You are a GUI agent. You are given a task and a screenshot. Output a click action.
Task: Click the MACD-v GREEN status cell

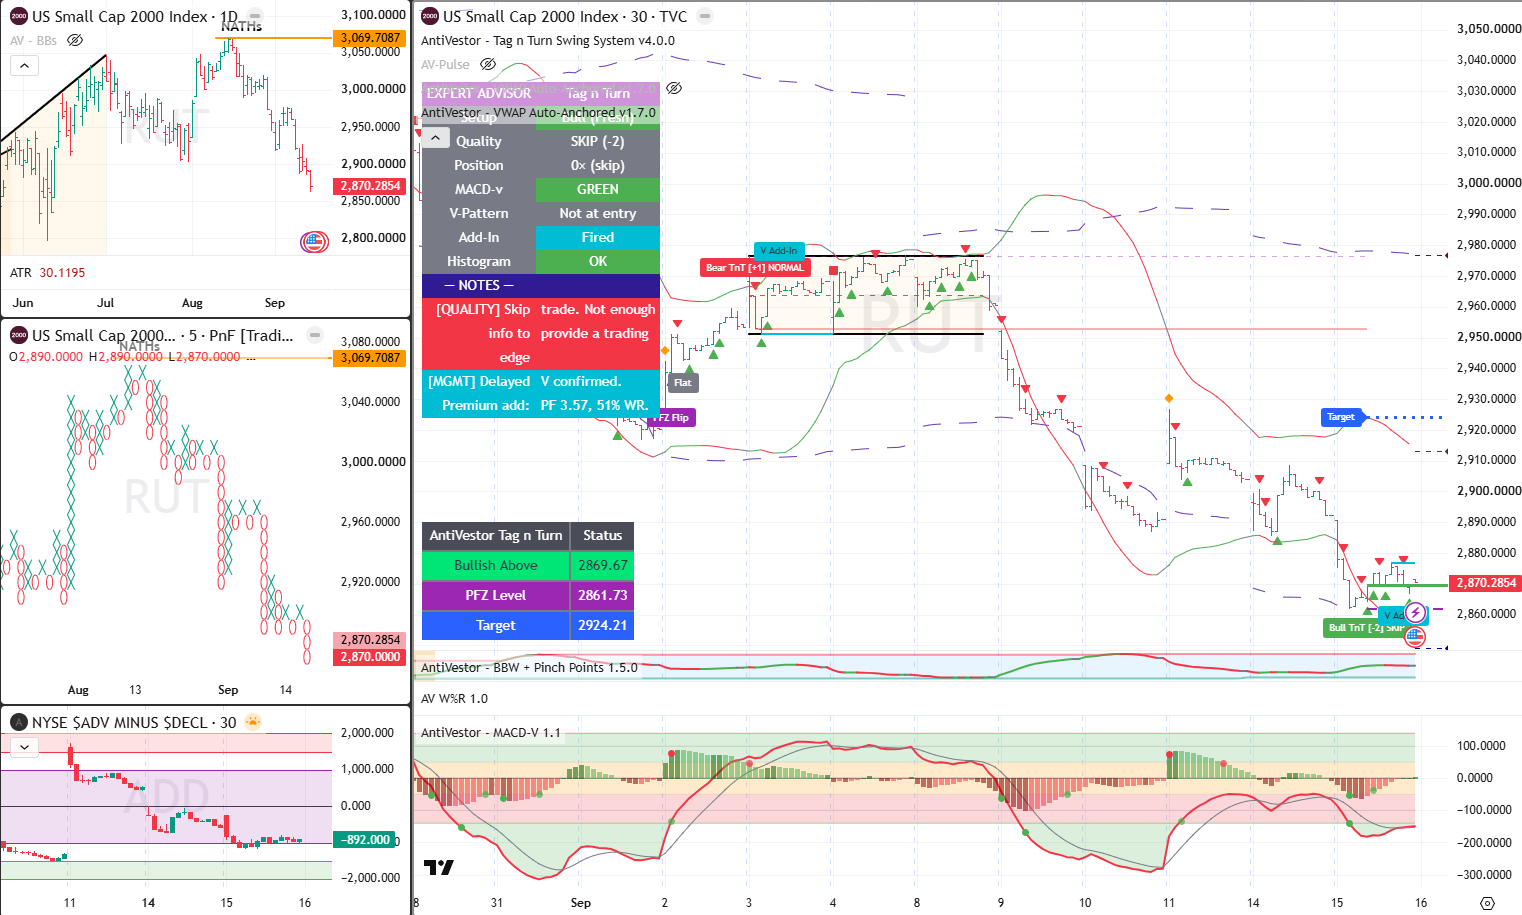[x=598, y=189]
